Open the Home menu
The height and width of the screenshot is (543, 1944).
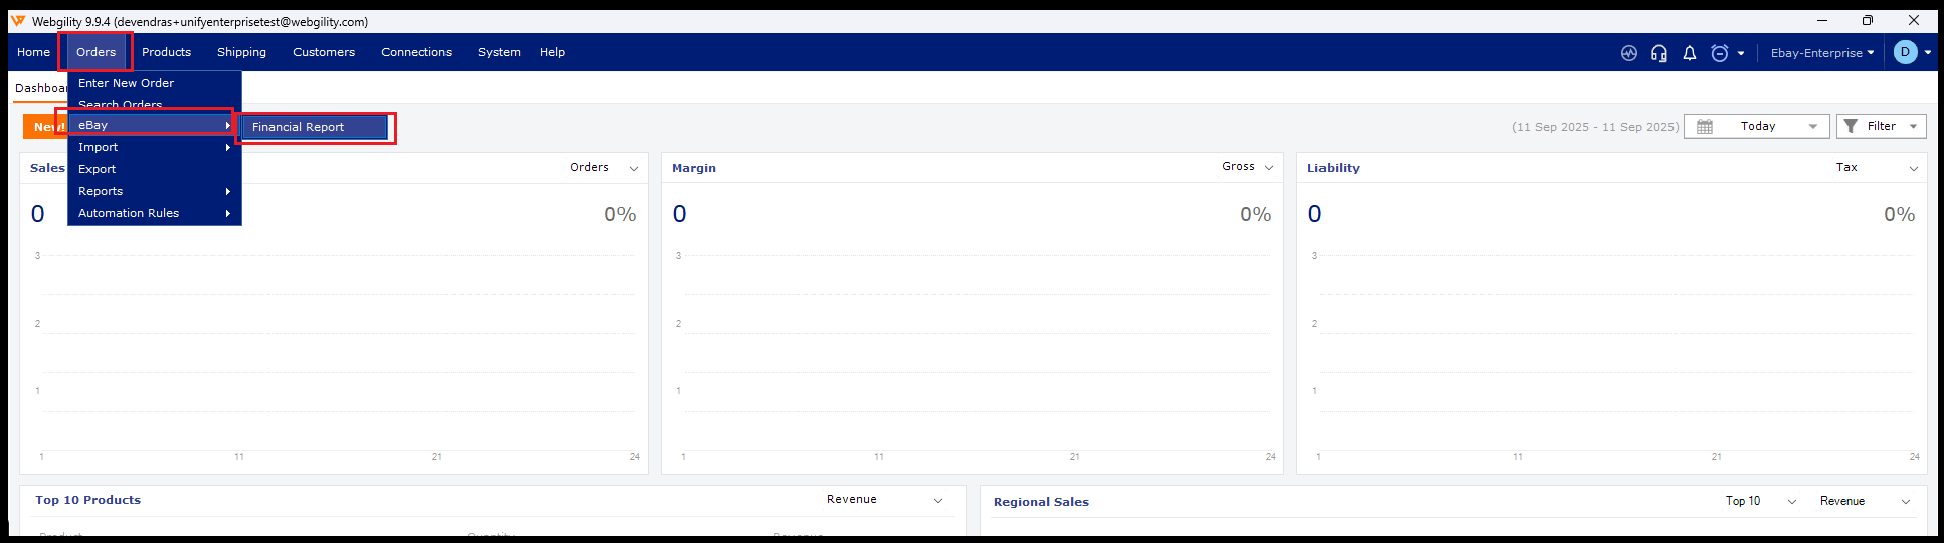33,52
